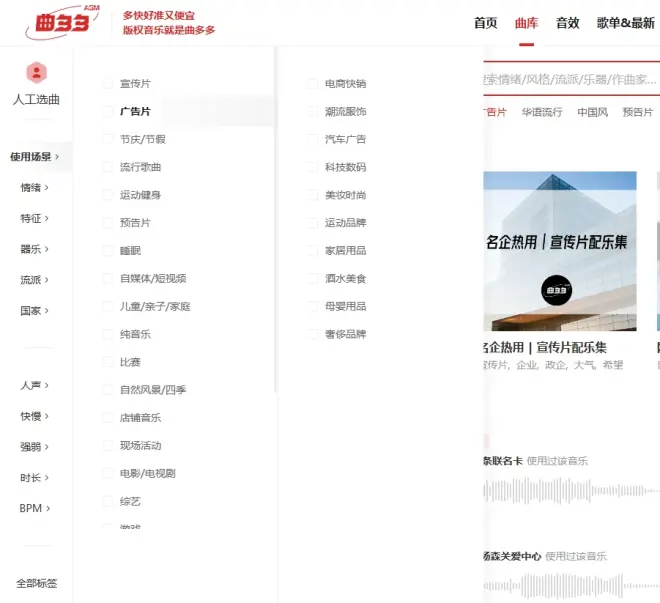Viewport: 660px width, 603px height.
Task: Select the 汽车广告 checkbox
Action: pyautogui.click(x=313, y=140)
